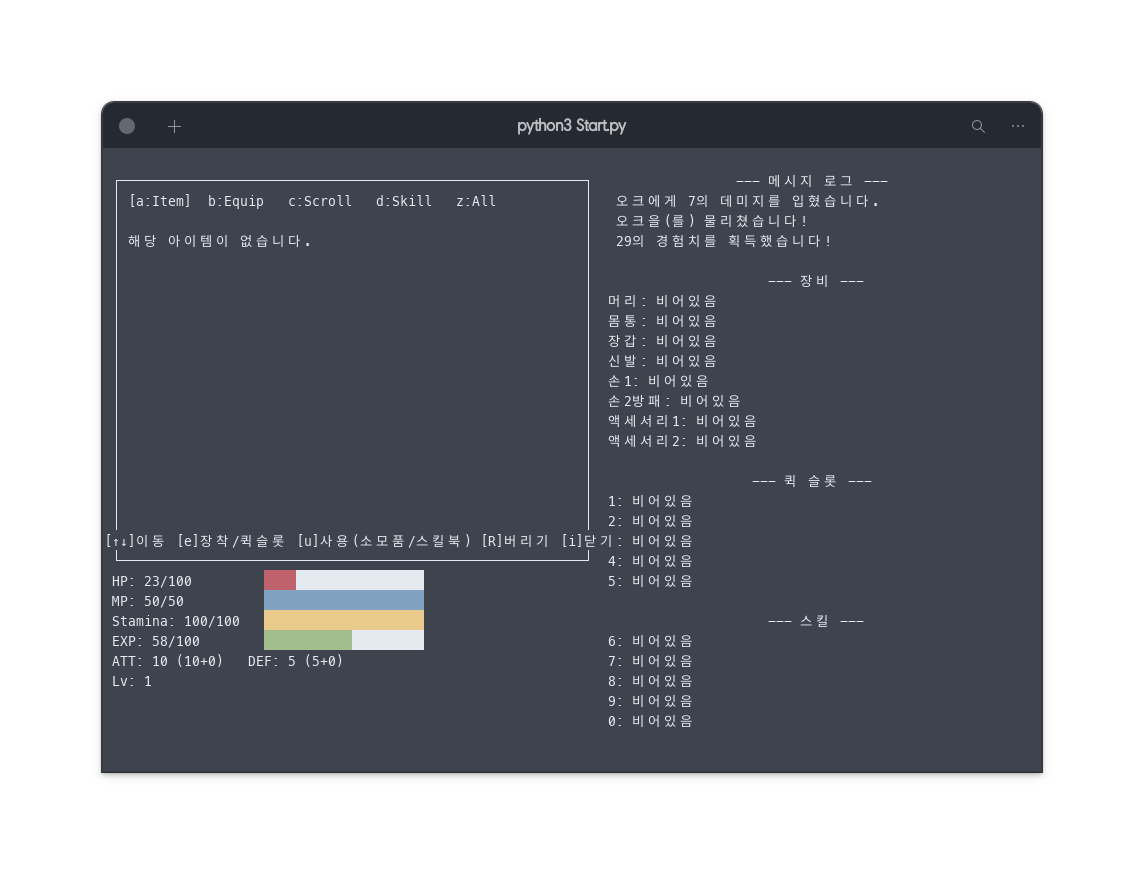Select the a:Item inventory tab
The height and width of the screenshot is (874, 1144).
[160, 201]
